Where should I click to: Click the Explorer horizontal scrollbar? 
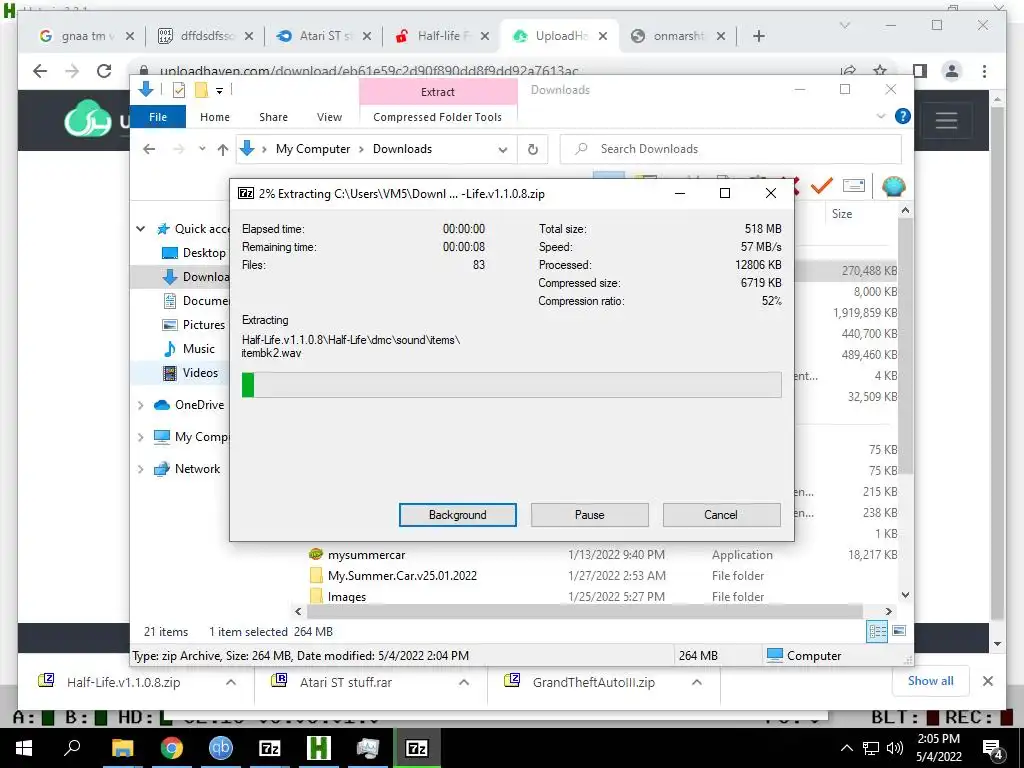[584, 612]
